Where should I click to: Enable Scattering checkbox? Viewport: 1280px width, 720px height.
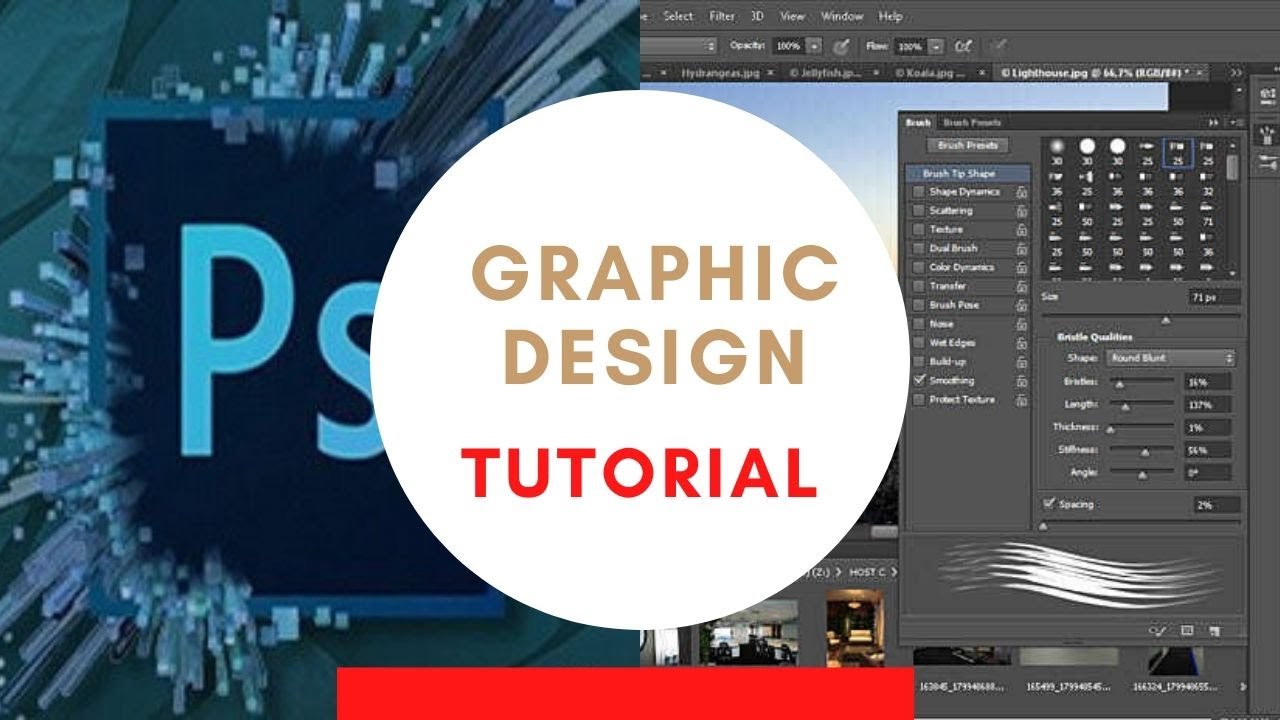[918, 211]
